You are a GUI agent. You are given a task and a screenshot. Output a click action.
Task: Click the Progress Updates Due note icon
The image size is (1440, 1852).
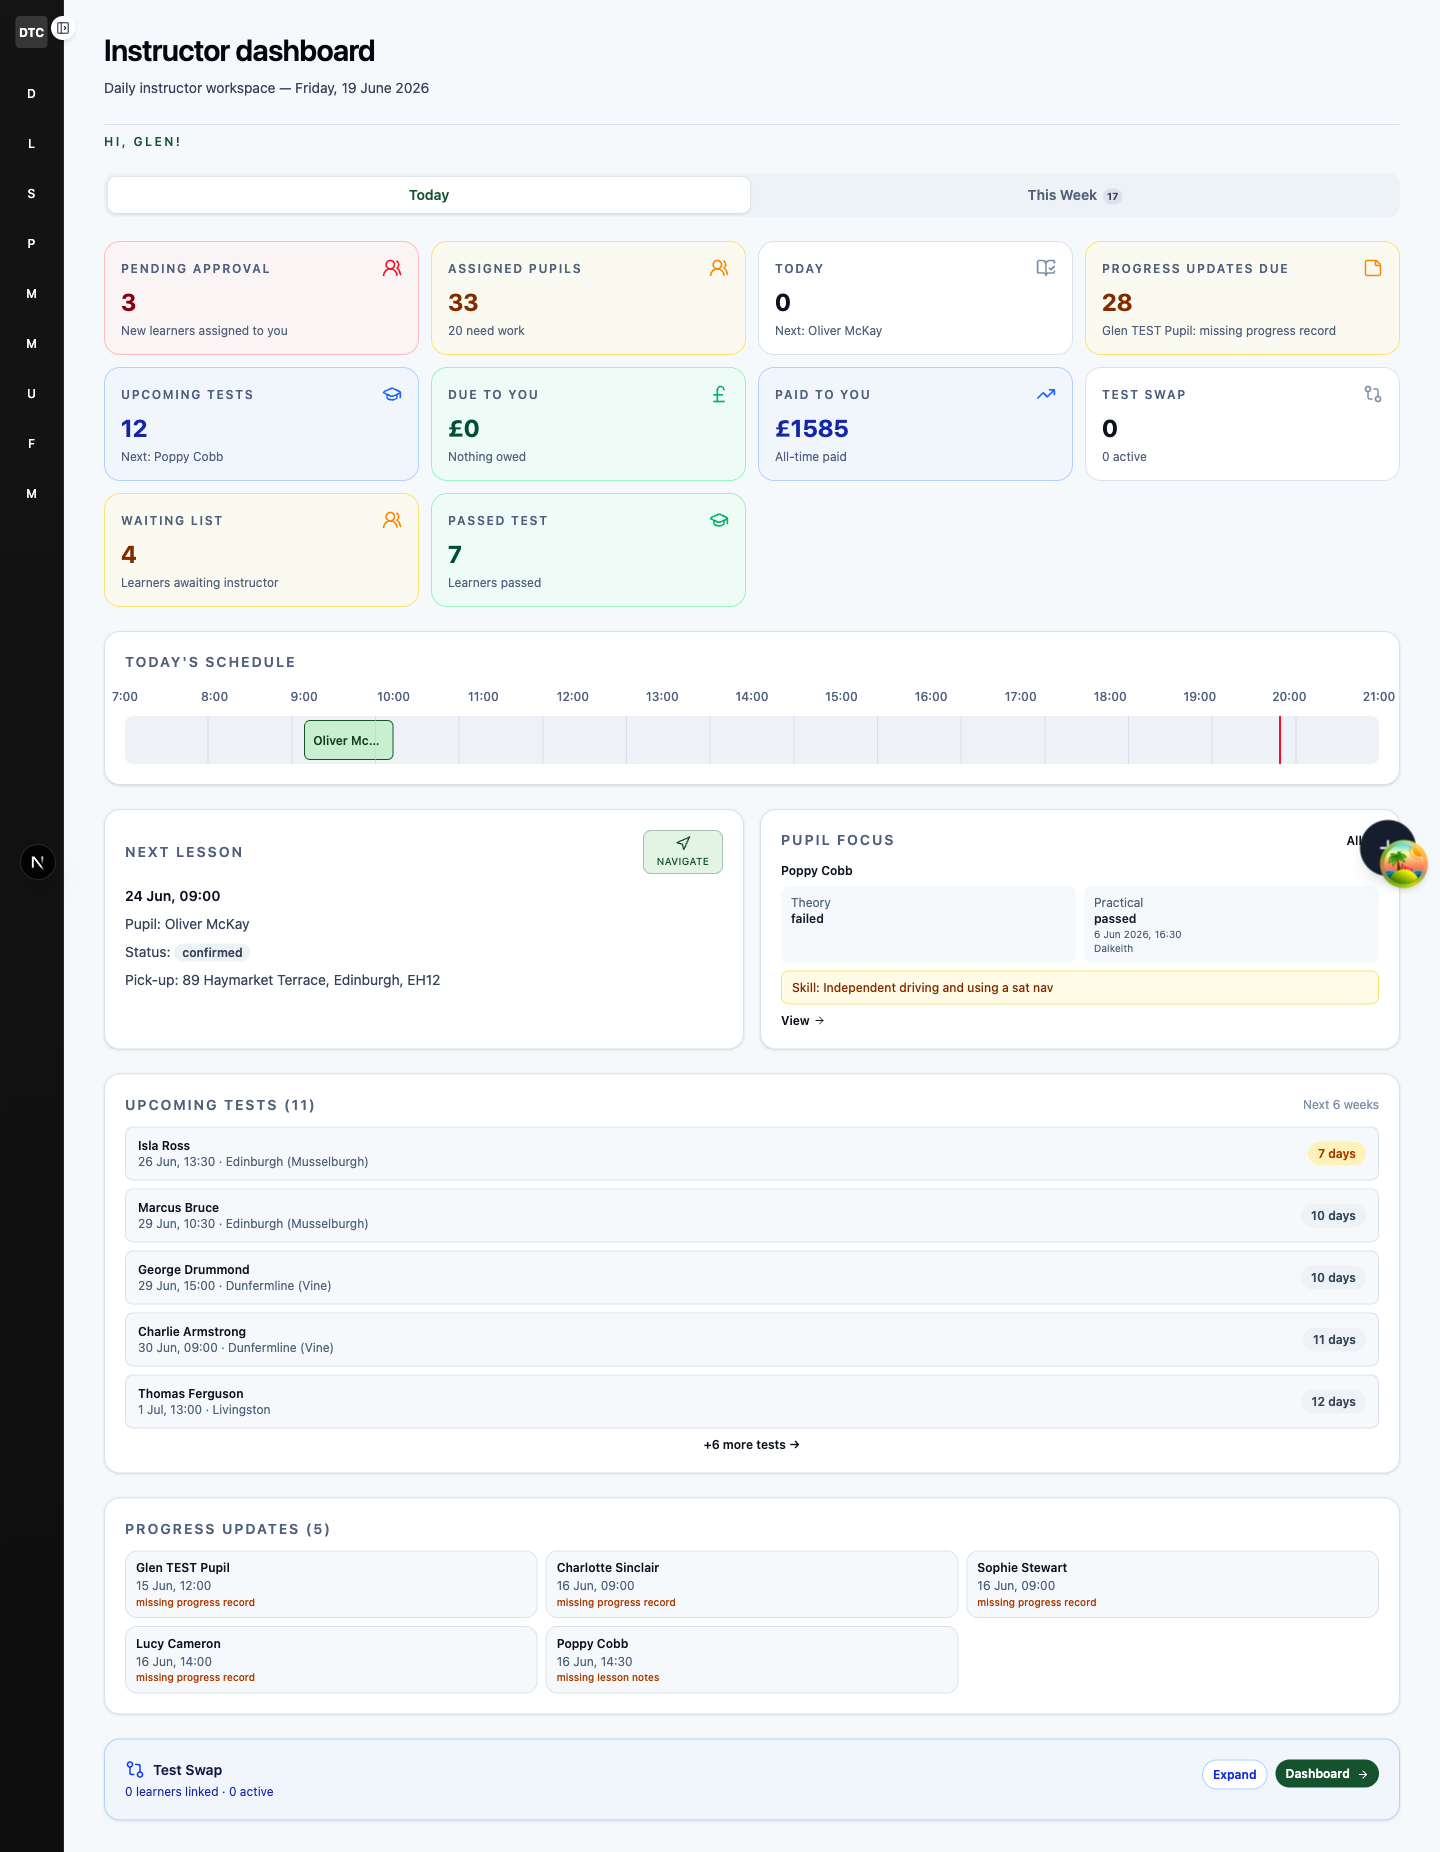1373,268
